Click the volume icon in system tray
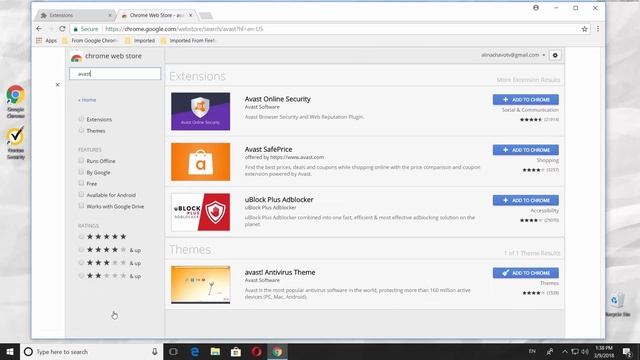The width and height of the screenshot is (640, 360). pos(585,351)
